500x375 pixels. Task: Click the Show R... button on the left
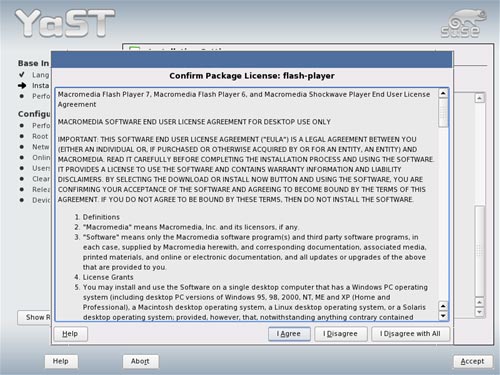34,317
